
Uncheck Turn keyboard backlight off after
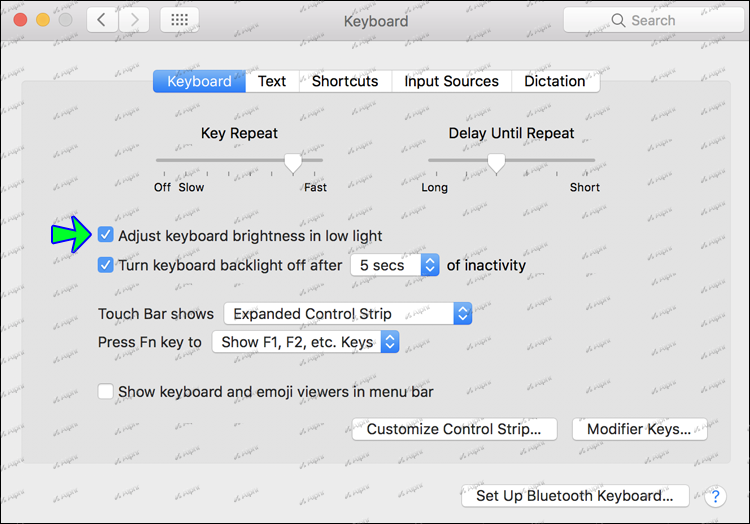(x=105, y=264)
